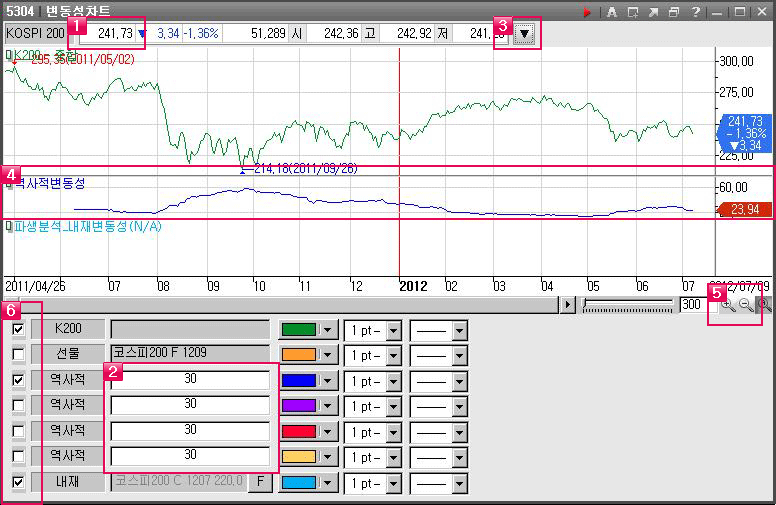This screenshot has width=776, height=505.
Task: Zoom in the chart with plus magnifier
Action: [x=727, y=304]
